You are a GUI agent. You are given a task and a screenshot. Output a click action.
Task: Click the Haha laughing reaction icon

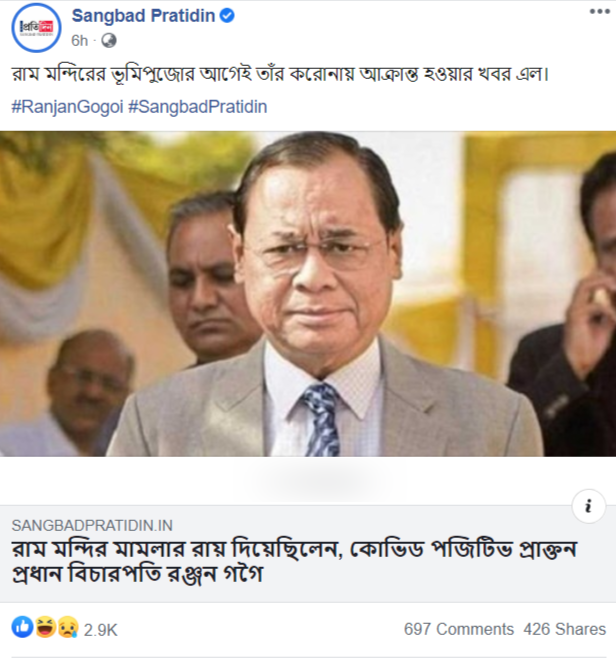[45, 628]
